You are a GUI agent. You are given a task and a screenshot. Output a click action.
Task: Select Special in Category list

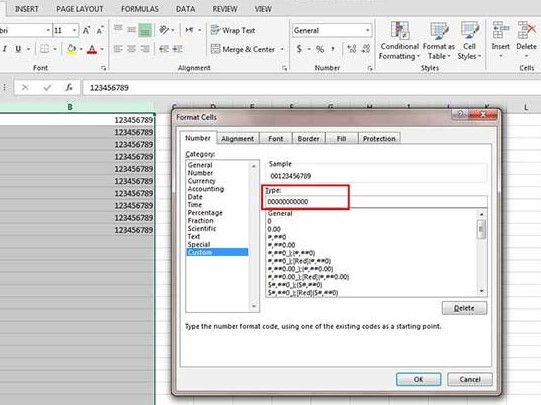click(x=199, y=244)
